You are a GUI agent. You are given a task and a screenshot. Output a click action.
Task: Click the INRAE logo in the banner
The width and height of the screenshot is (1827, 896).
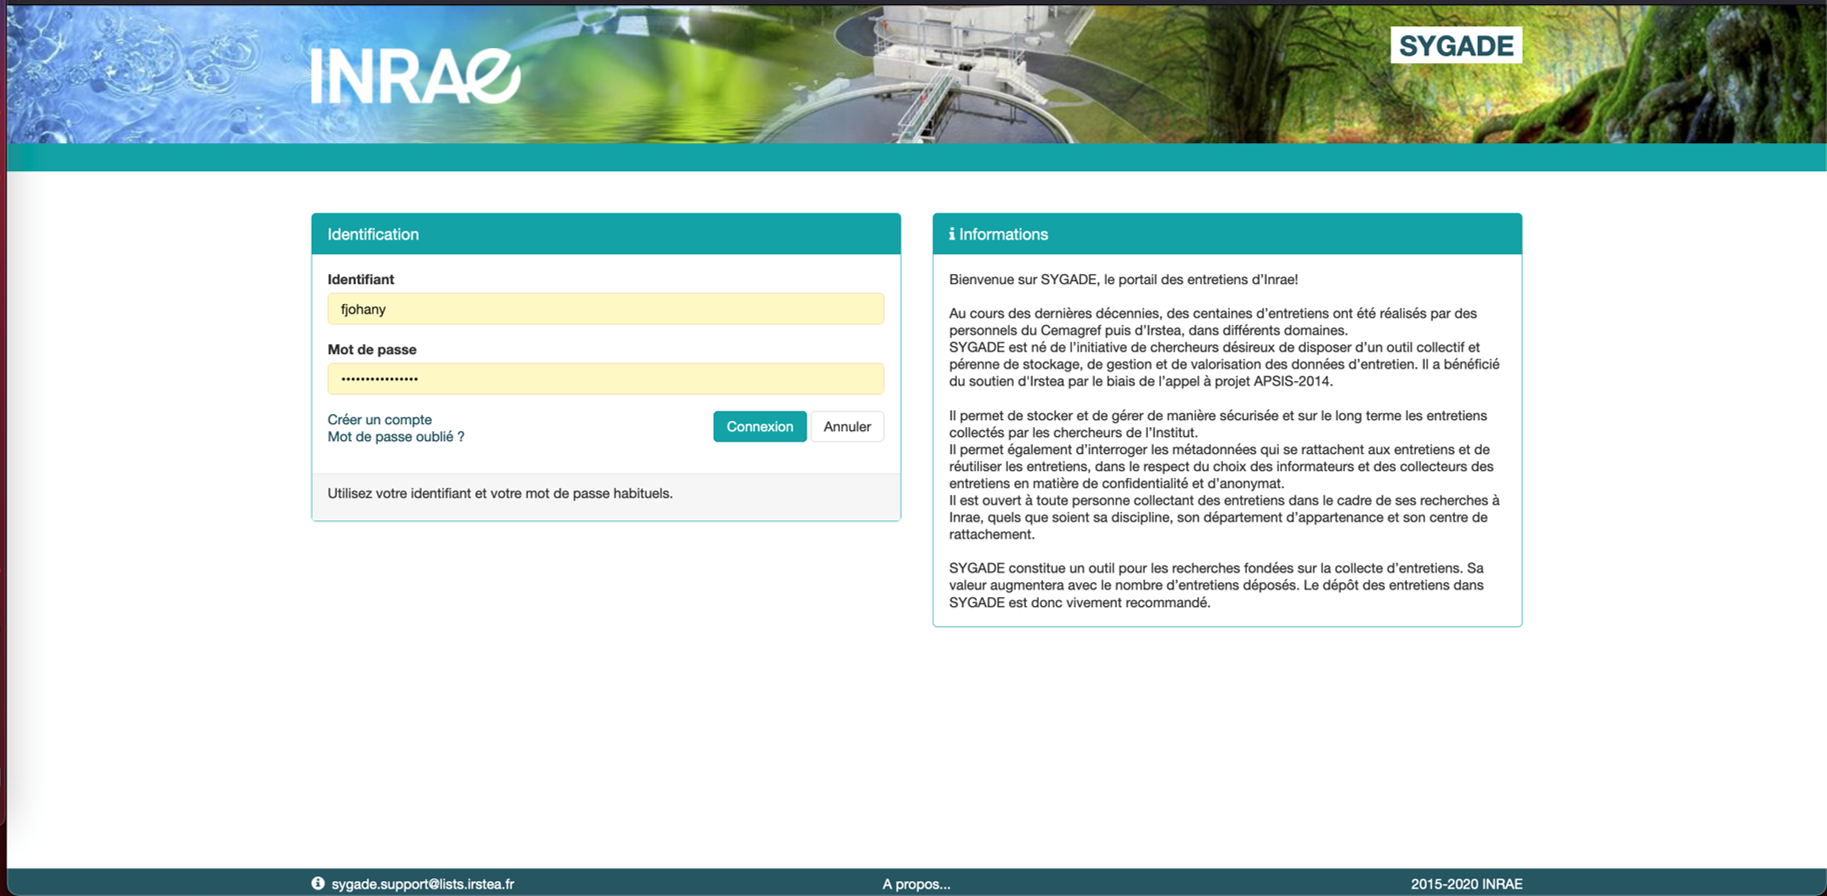point(415,77)
